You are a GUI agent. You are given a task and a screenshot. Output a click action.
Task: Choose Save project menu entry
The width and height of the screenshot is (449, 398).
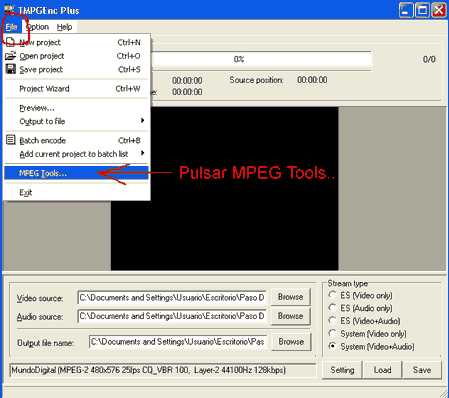coord(77,69)
